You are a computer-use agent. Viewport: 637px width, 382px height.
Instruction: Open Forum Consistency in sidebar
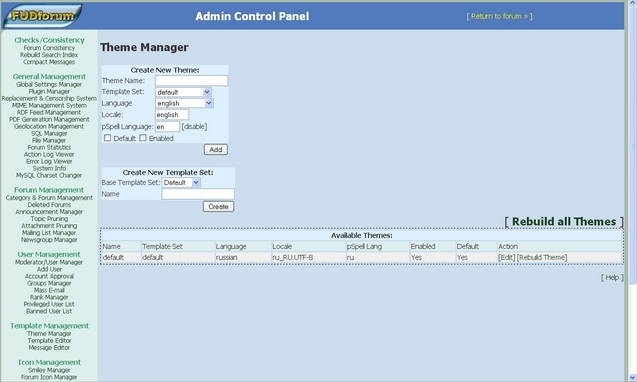click(x=49, y=48)
